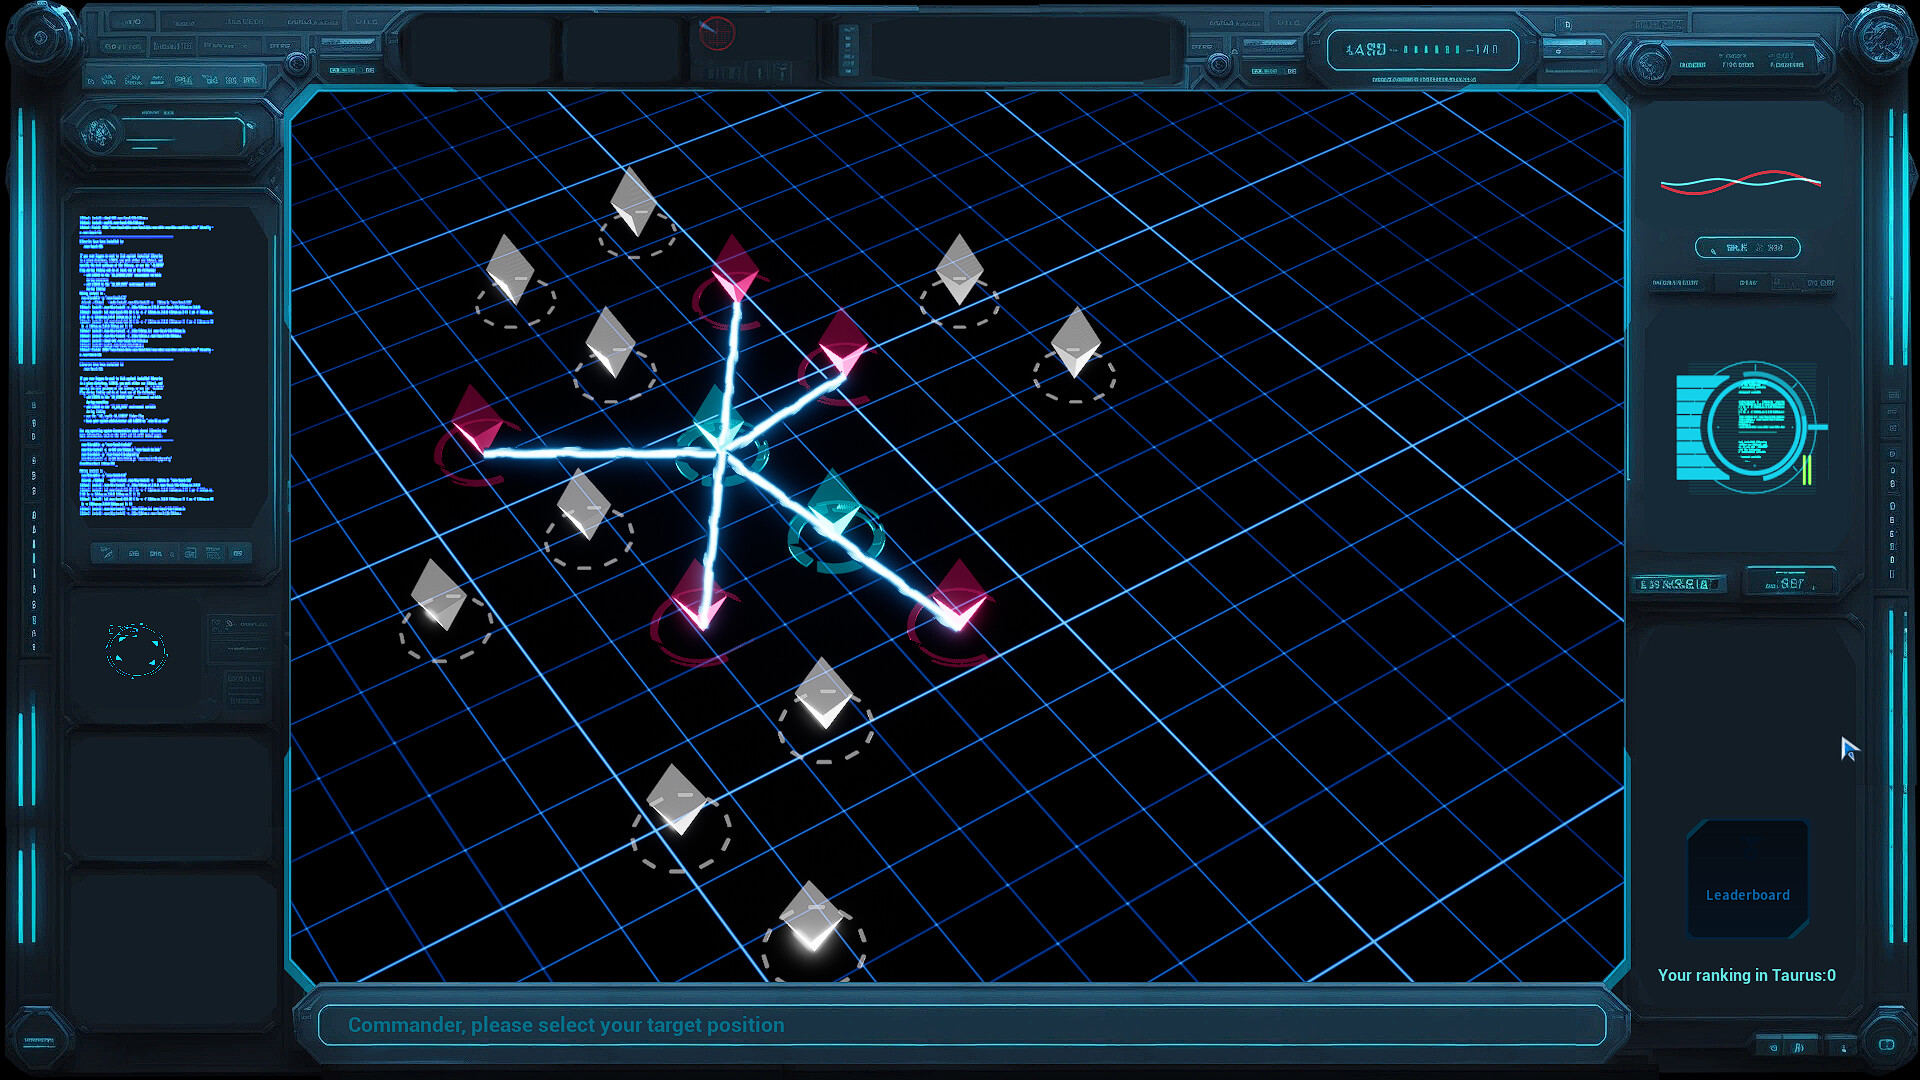This screenshot has height=1080, width=1920.
Task: Select the 'Your ranking in Taurus:0' text
Action: [1746, 975]
